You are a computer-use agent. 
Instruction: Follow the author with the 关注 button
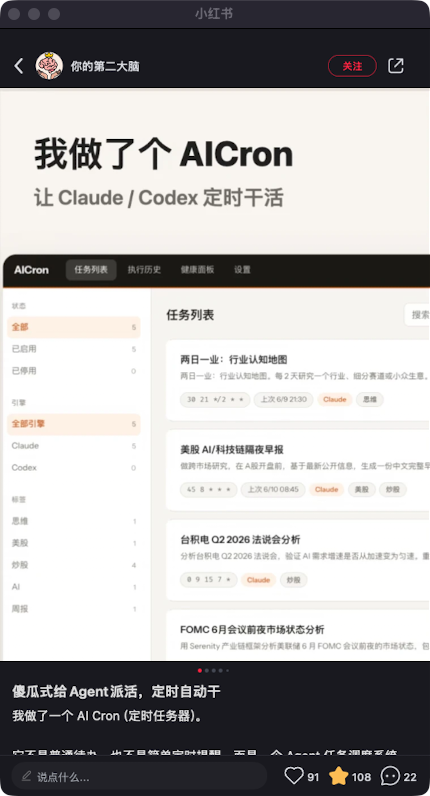point(352,66)
